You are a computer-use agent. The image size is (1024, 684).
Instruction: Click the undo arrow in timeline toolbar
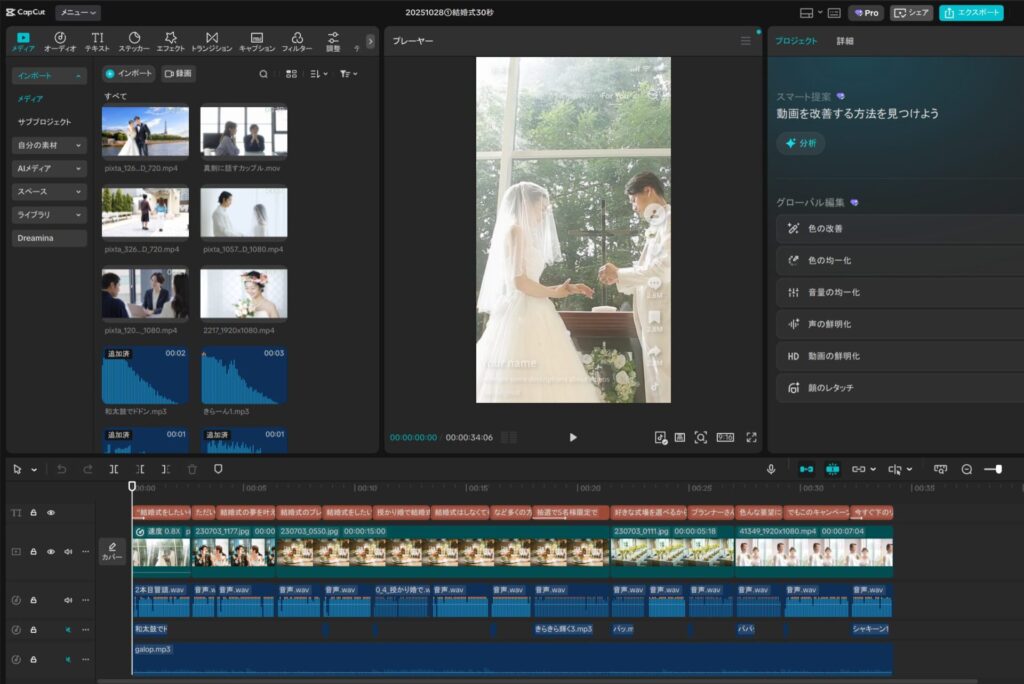click(x=61, y=469)
